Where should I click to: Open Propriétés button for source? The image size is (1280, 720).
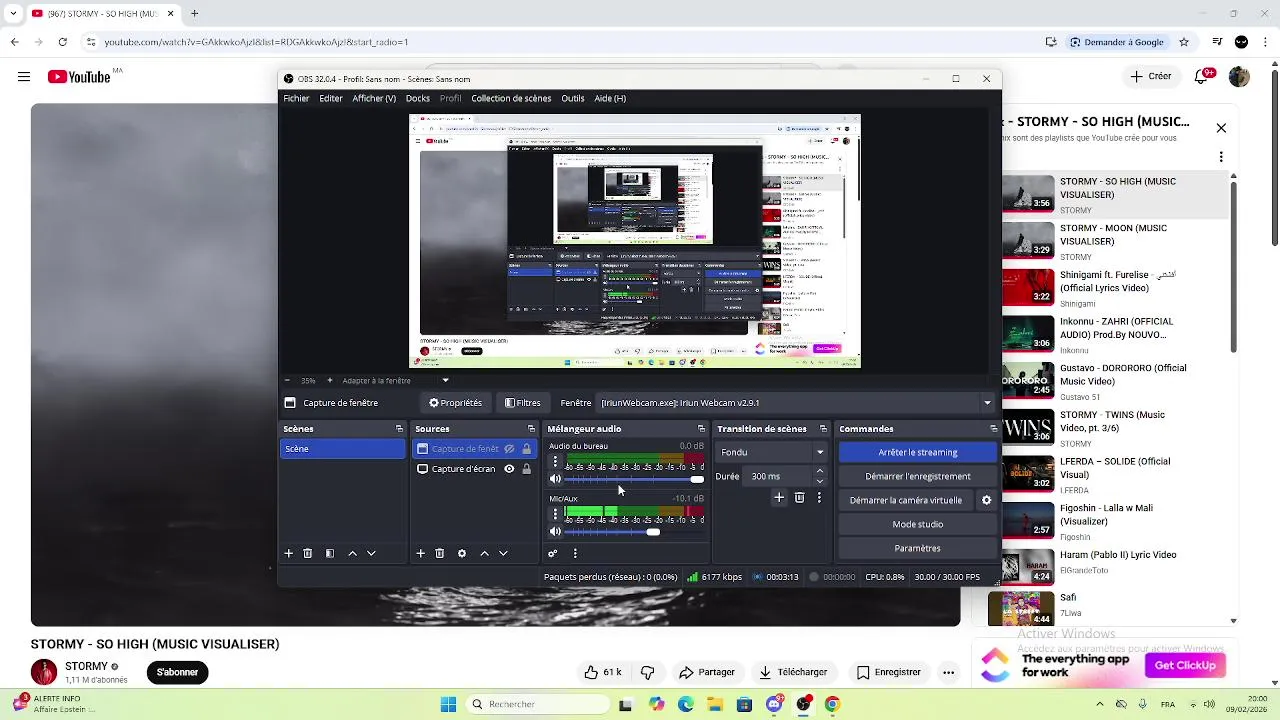456,403
